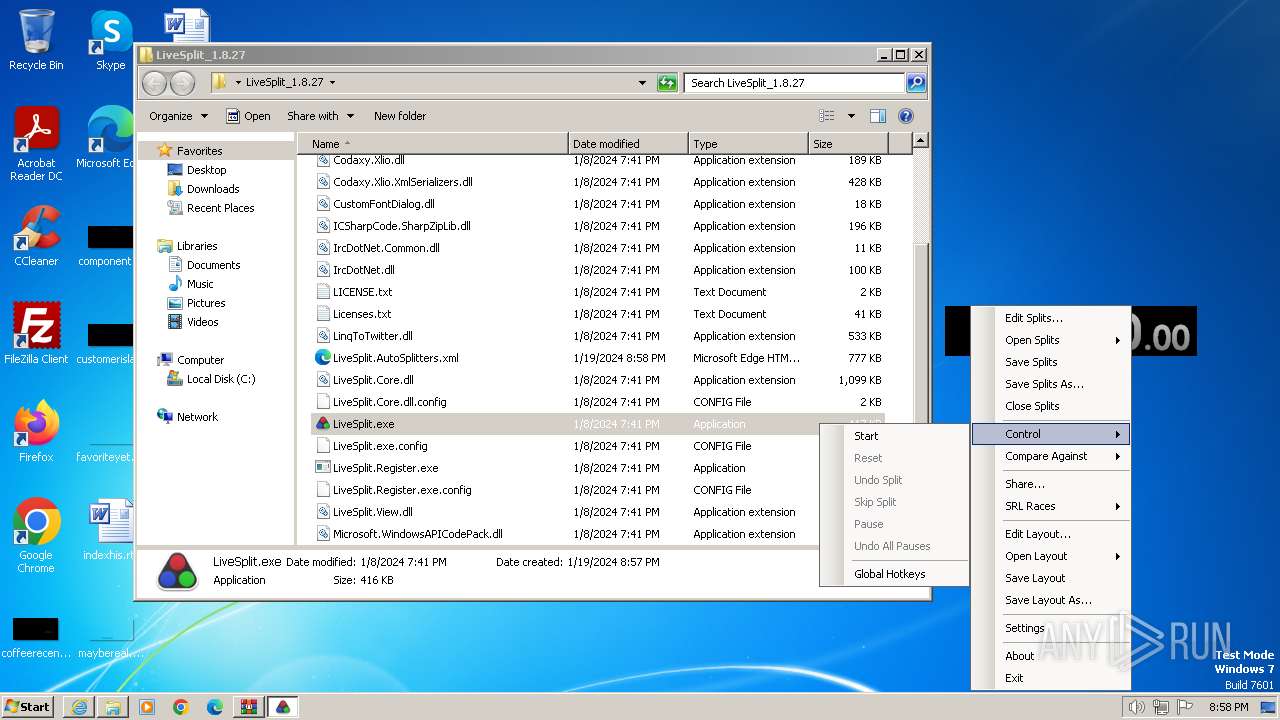Click the file list vertical scrollbar
This screenshot has width=1280, height=720.
tap(921, 340)
